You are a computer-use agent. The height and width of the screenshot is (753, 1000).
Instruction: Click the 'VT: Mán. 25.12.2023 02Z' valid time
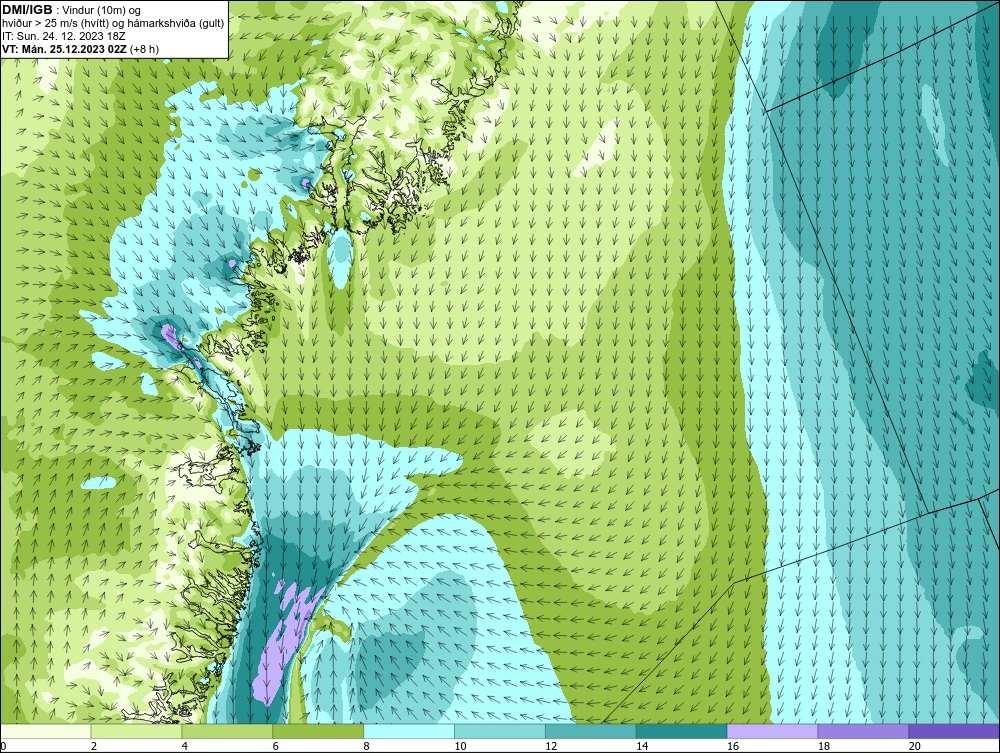64,48
